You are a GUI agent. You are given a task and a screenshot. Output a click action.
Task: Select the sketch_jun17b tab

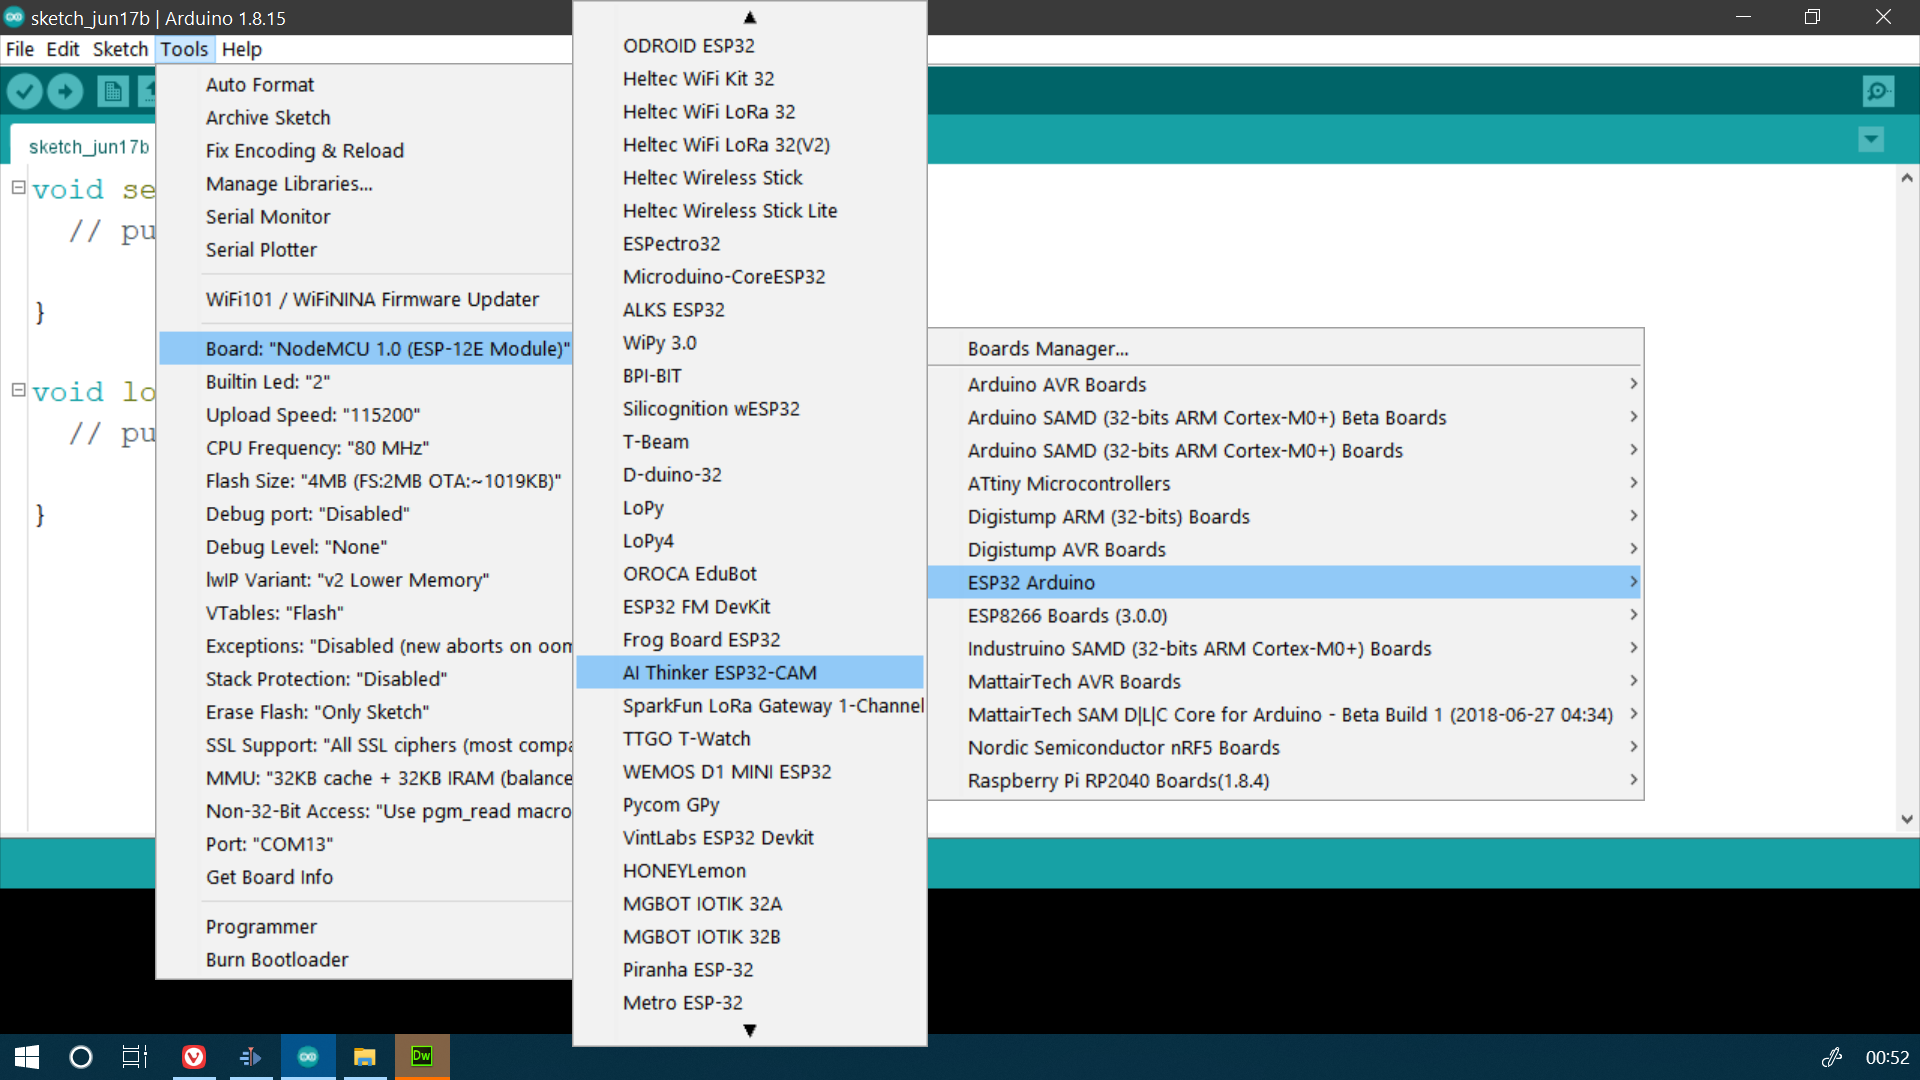pyautogui.click(x=89, y=146)
